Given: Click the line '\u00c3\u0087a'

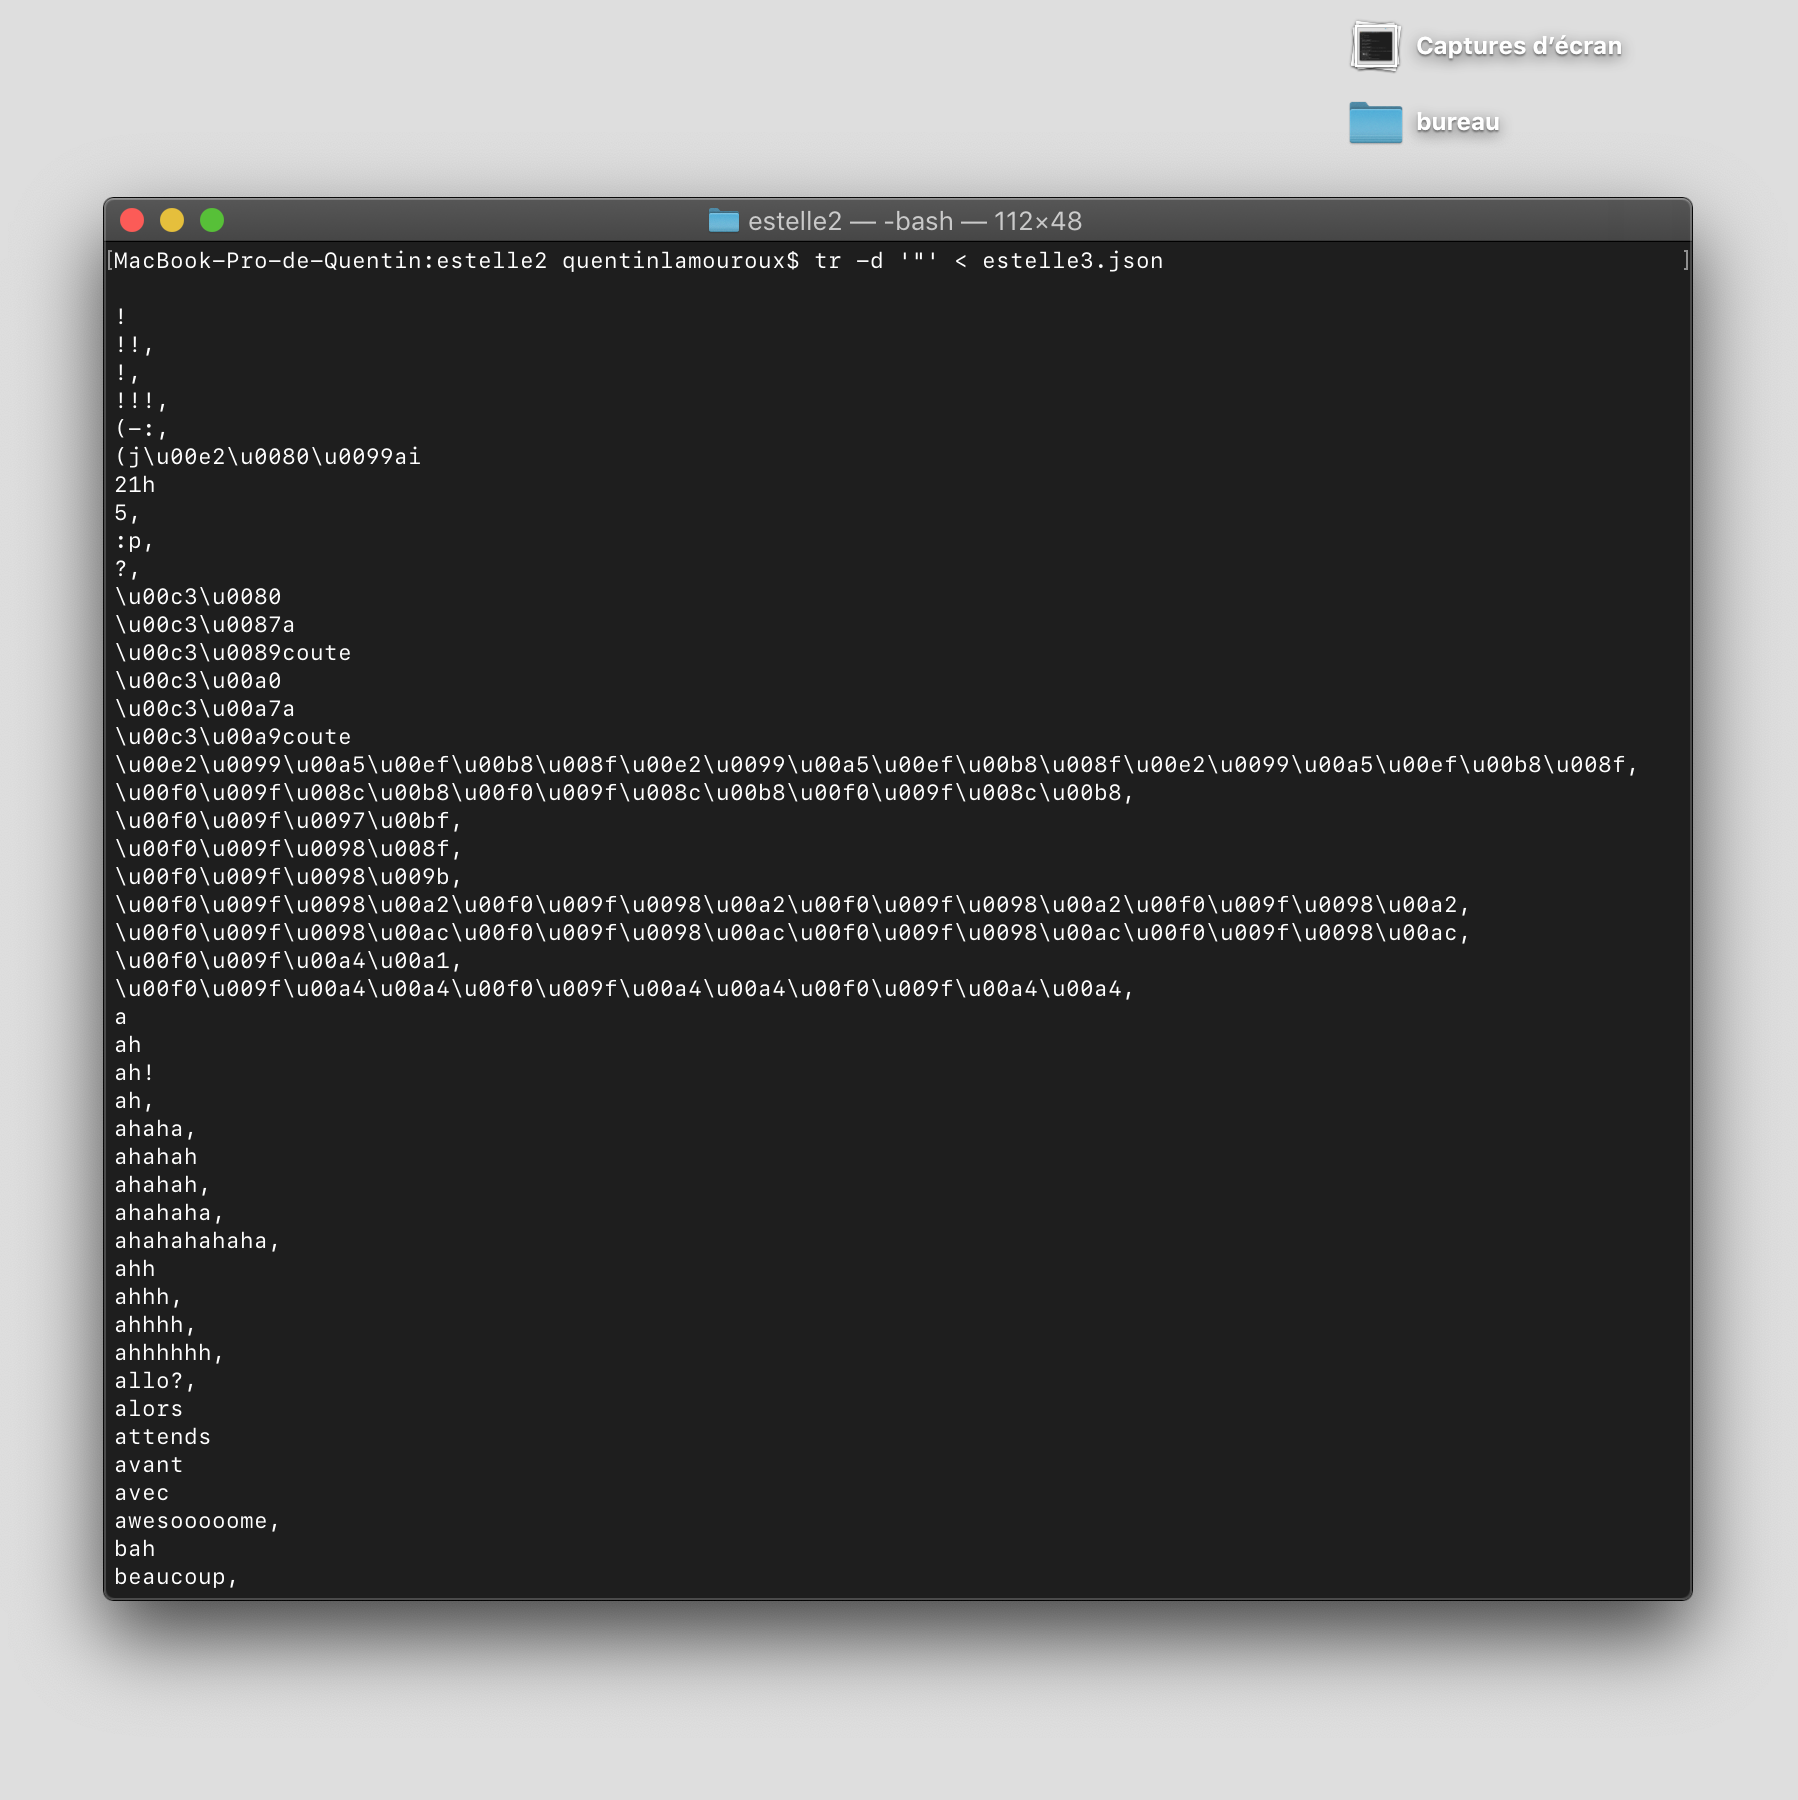Looking at the screenshot, I should click(x=205, y=625).
